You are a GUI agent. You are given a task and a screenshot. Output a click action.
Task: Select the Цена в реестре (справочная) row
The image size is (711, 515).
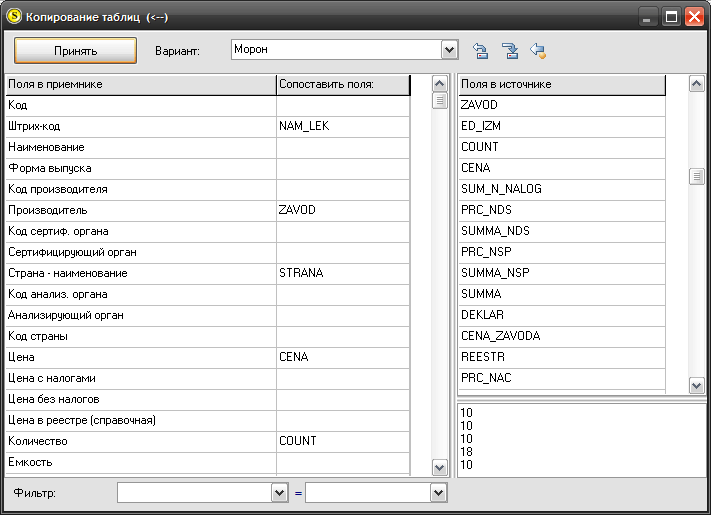point(141,421)
